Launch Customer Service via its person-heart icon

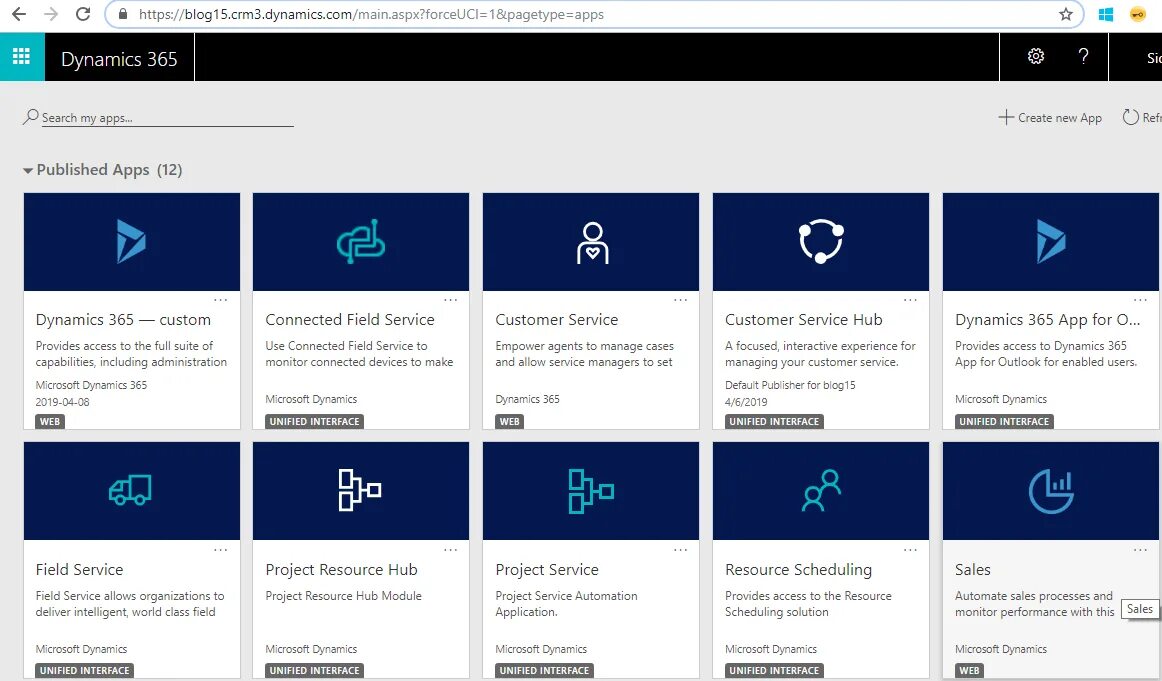591,242
